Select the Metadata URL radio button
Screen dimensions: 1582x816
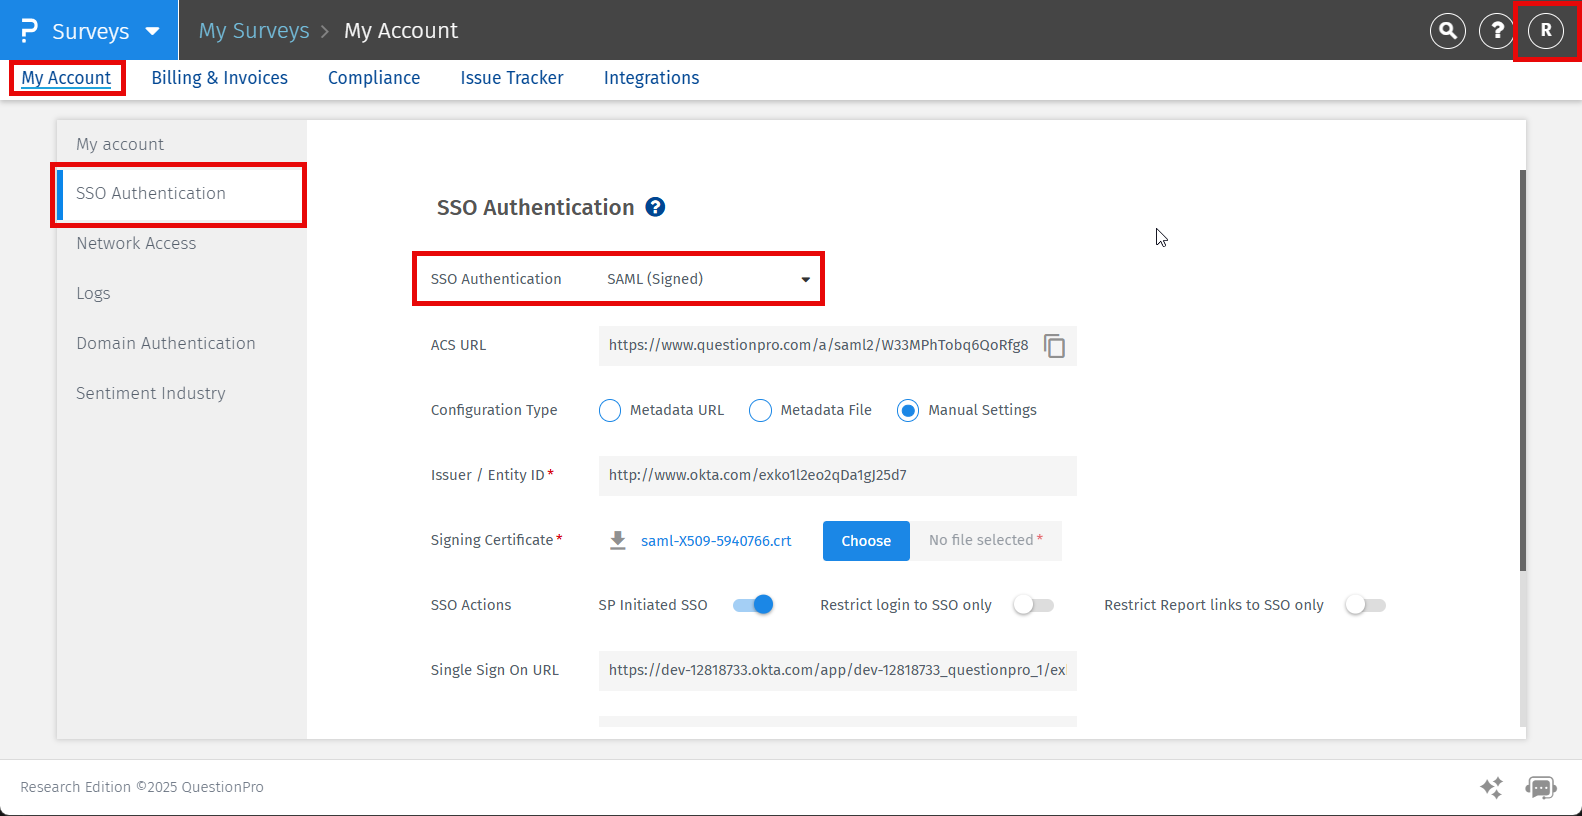610,411
